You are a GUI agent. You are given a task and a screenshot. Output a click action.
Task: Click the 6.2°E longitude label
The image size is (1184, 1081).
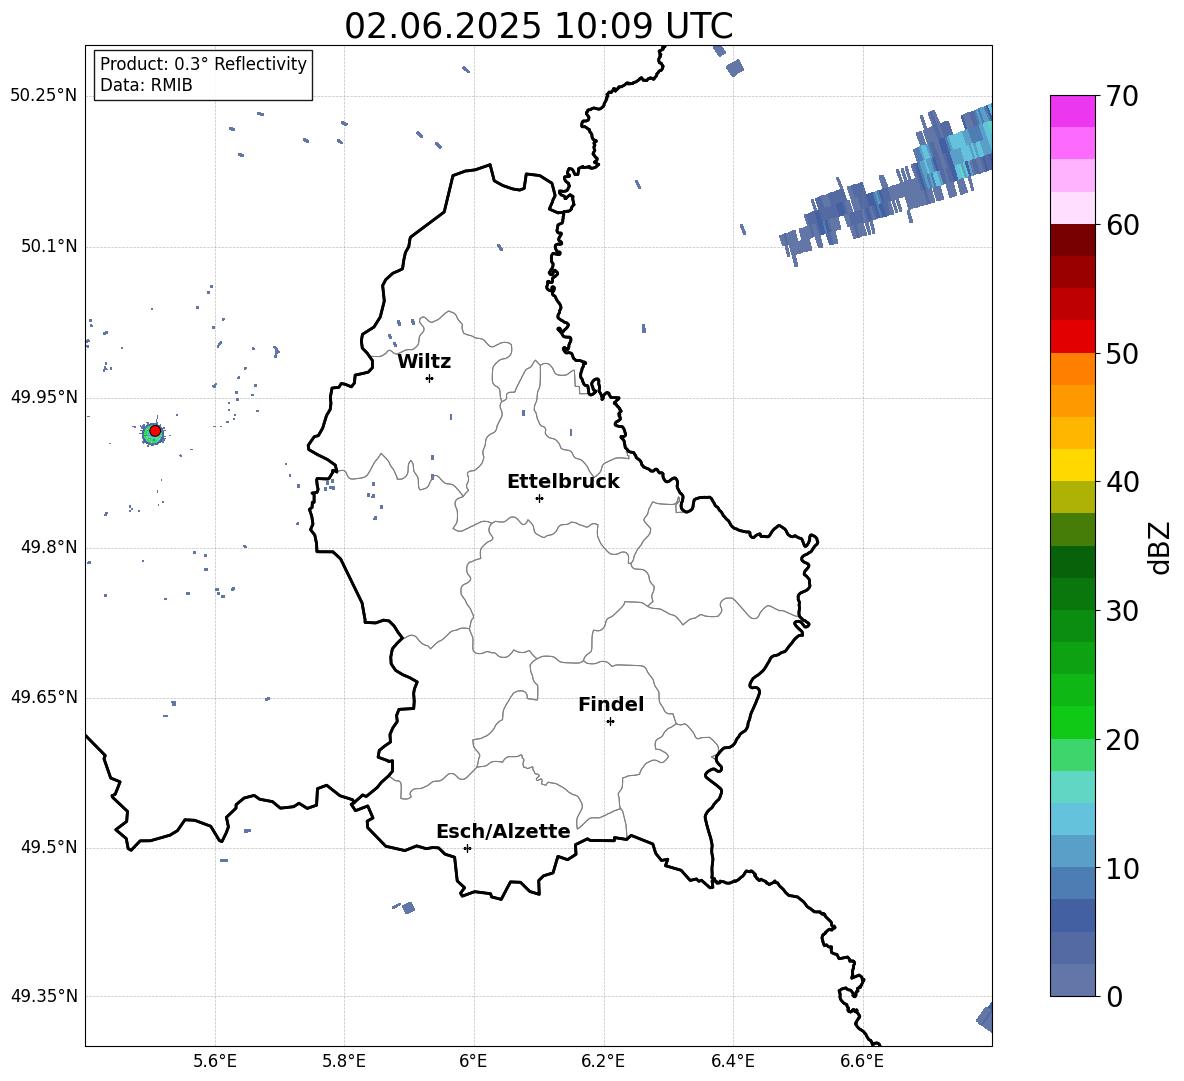tap(603, 1061)
